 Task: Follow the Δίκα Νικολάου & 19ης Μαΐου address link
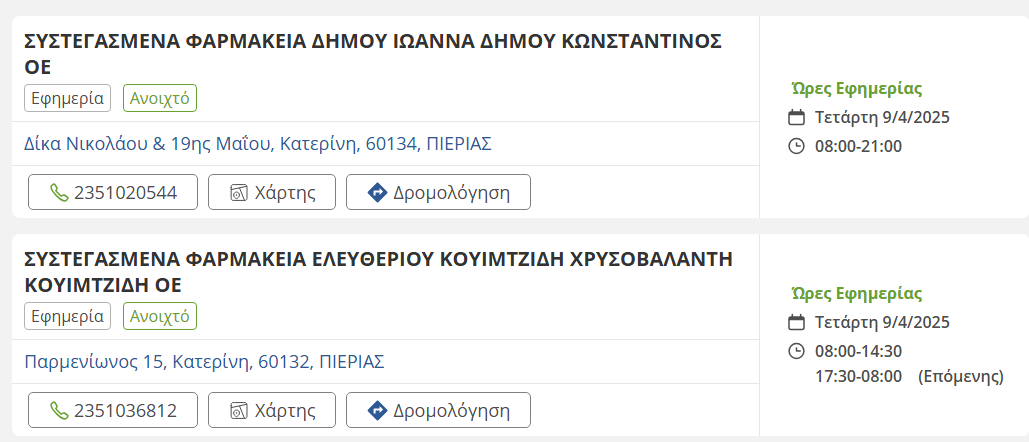pos(257,143)
